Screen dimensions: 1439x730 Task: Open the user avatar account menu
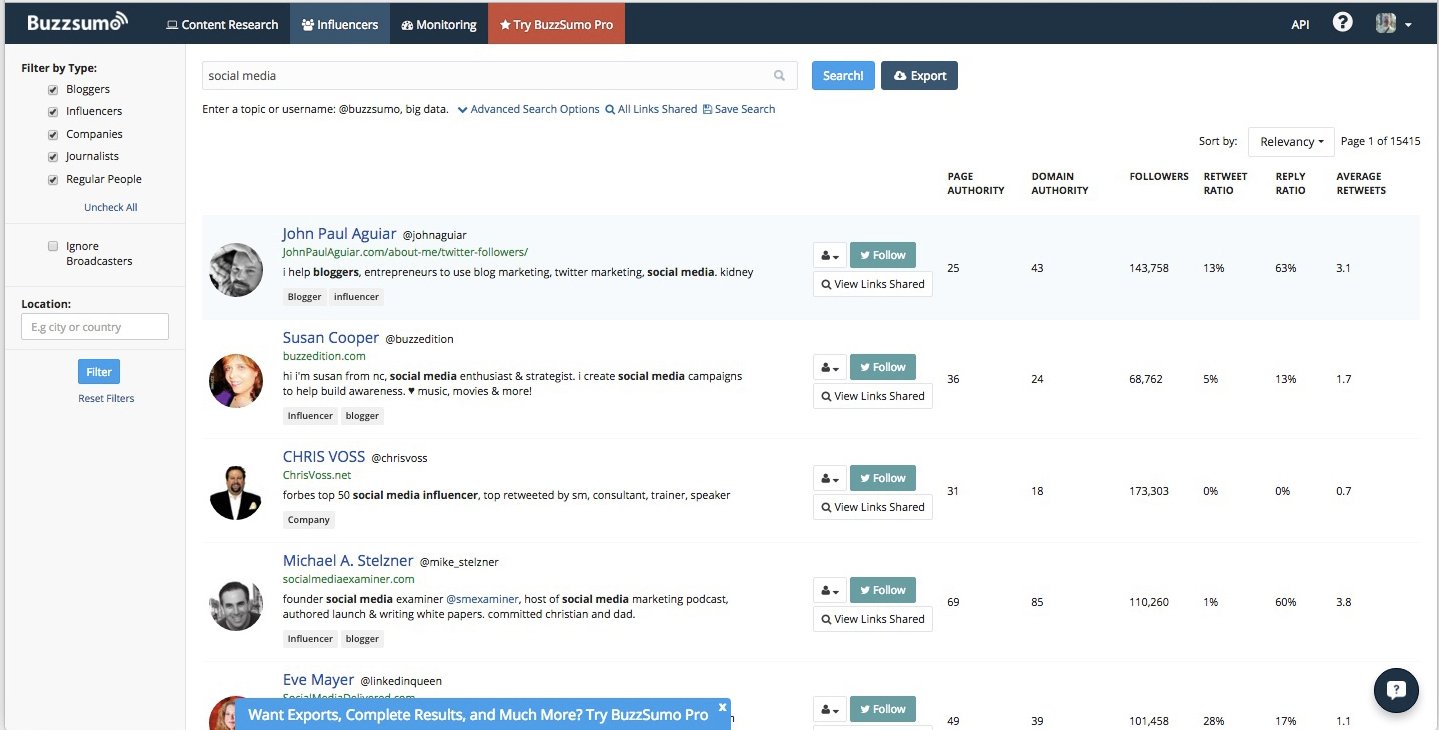1393,24
